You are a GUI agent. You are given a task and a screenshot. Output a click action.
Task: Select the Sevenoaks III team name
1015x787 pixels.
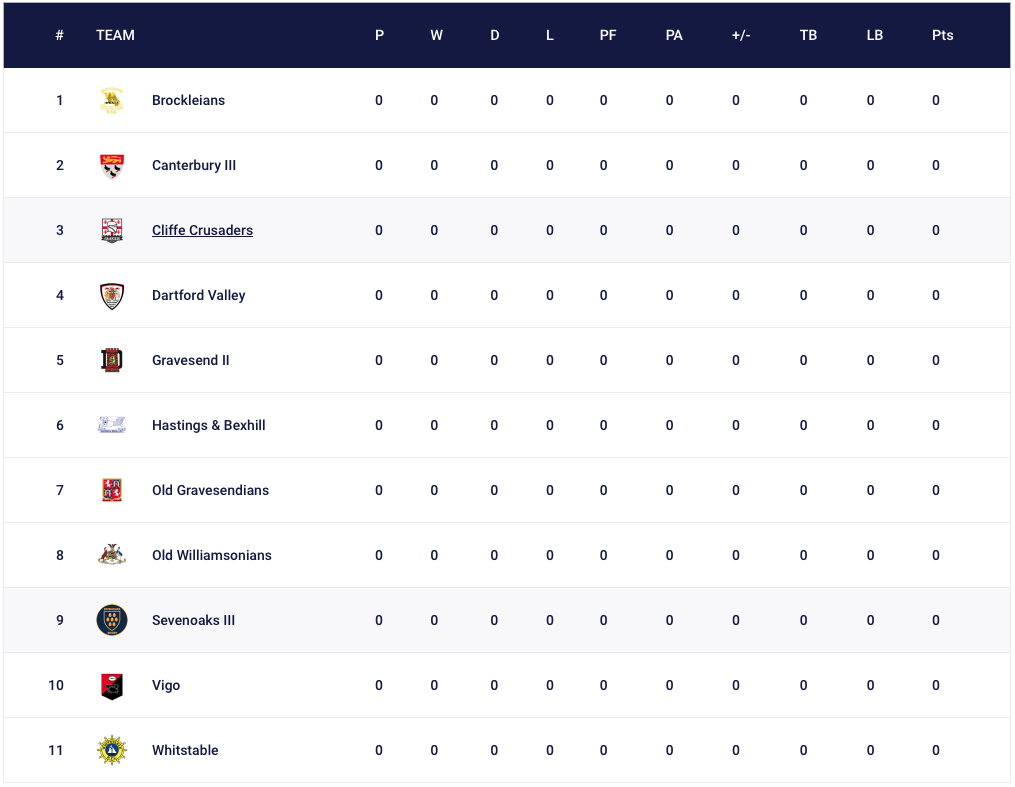click(194, 620)
